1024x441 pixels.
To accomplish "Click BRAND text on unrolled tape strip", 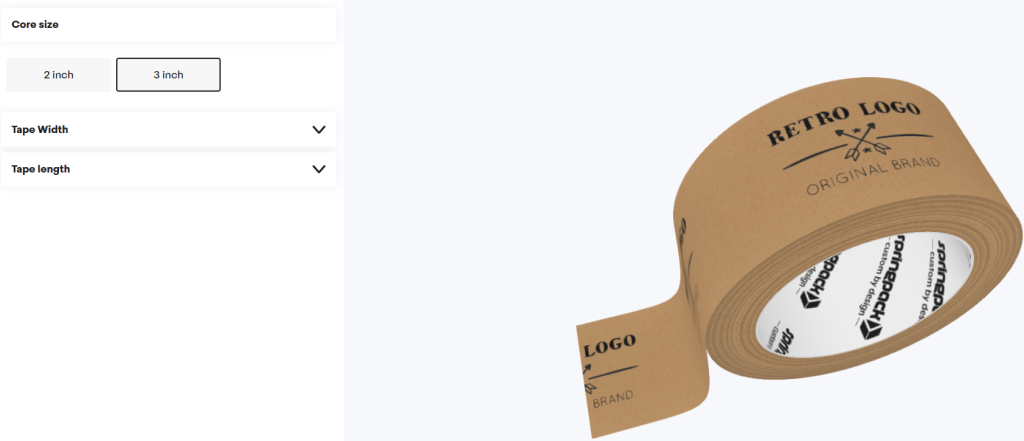I will [613, 399].
